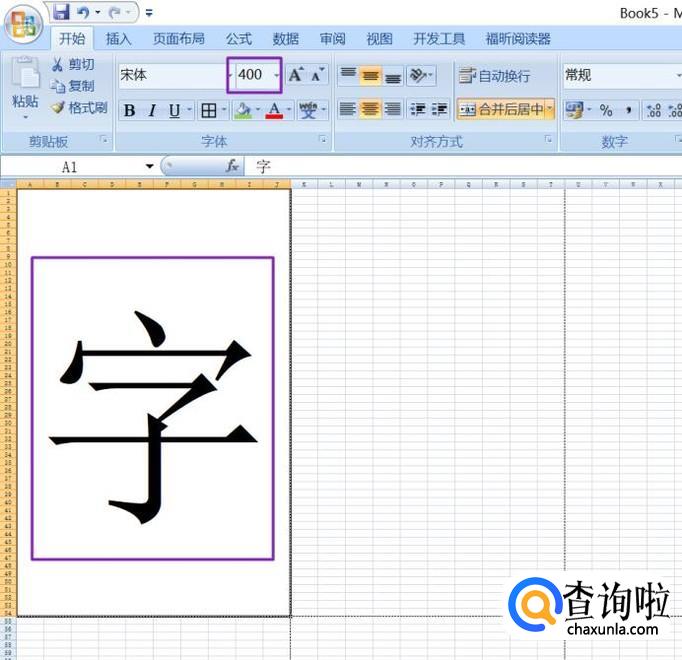Viewport: 682px width, 660px height.
Task: Increase the cell indent
Action: pyautogui.click(x=439, y=109)
